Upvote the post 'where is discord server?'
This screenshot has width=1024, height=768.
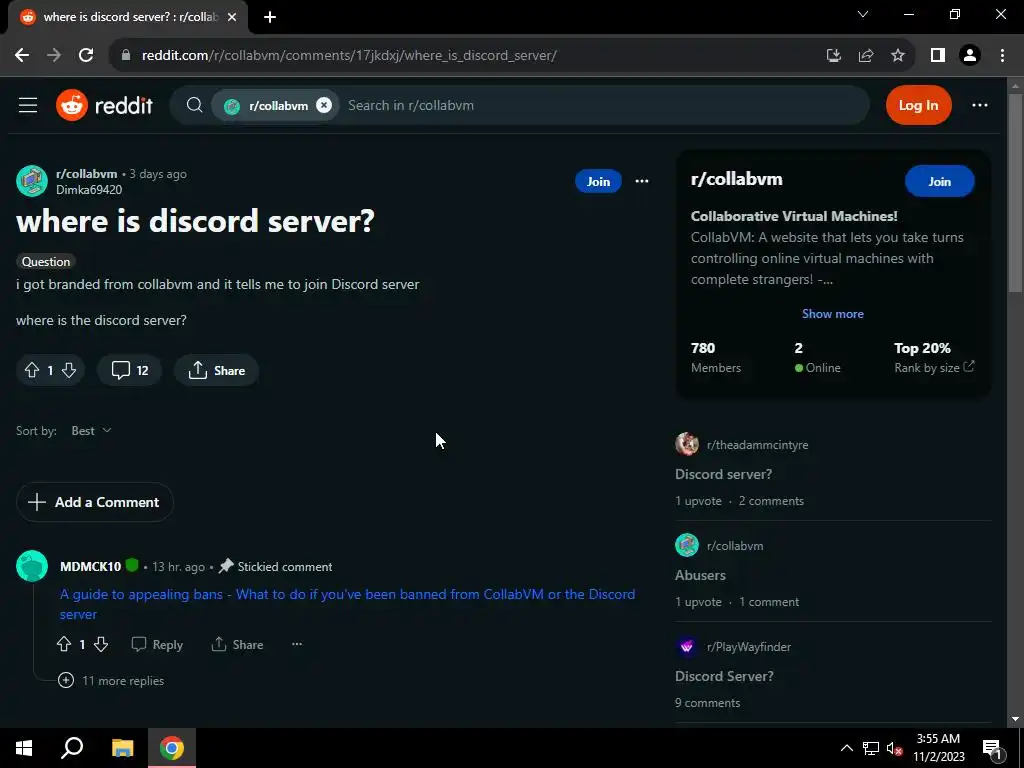coord(32,370)
